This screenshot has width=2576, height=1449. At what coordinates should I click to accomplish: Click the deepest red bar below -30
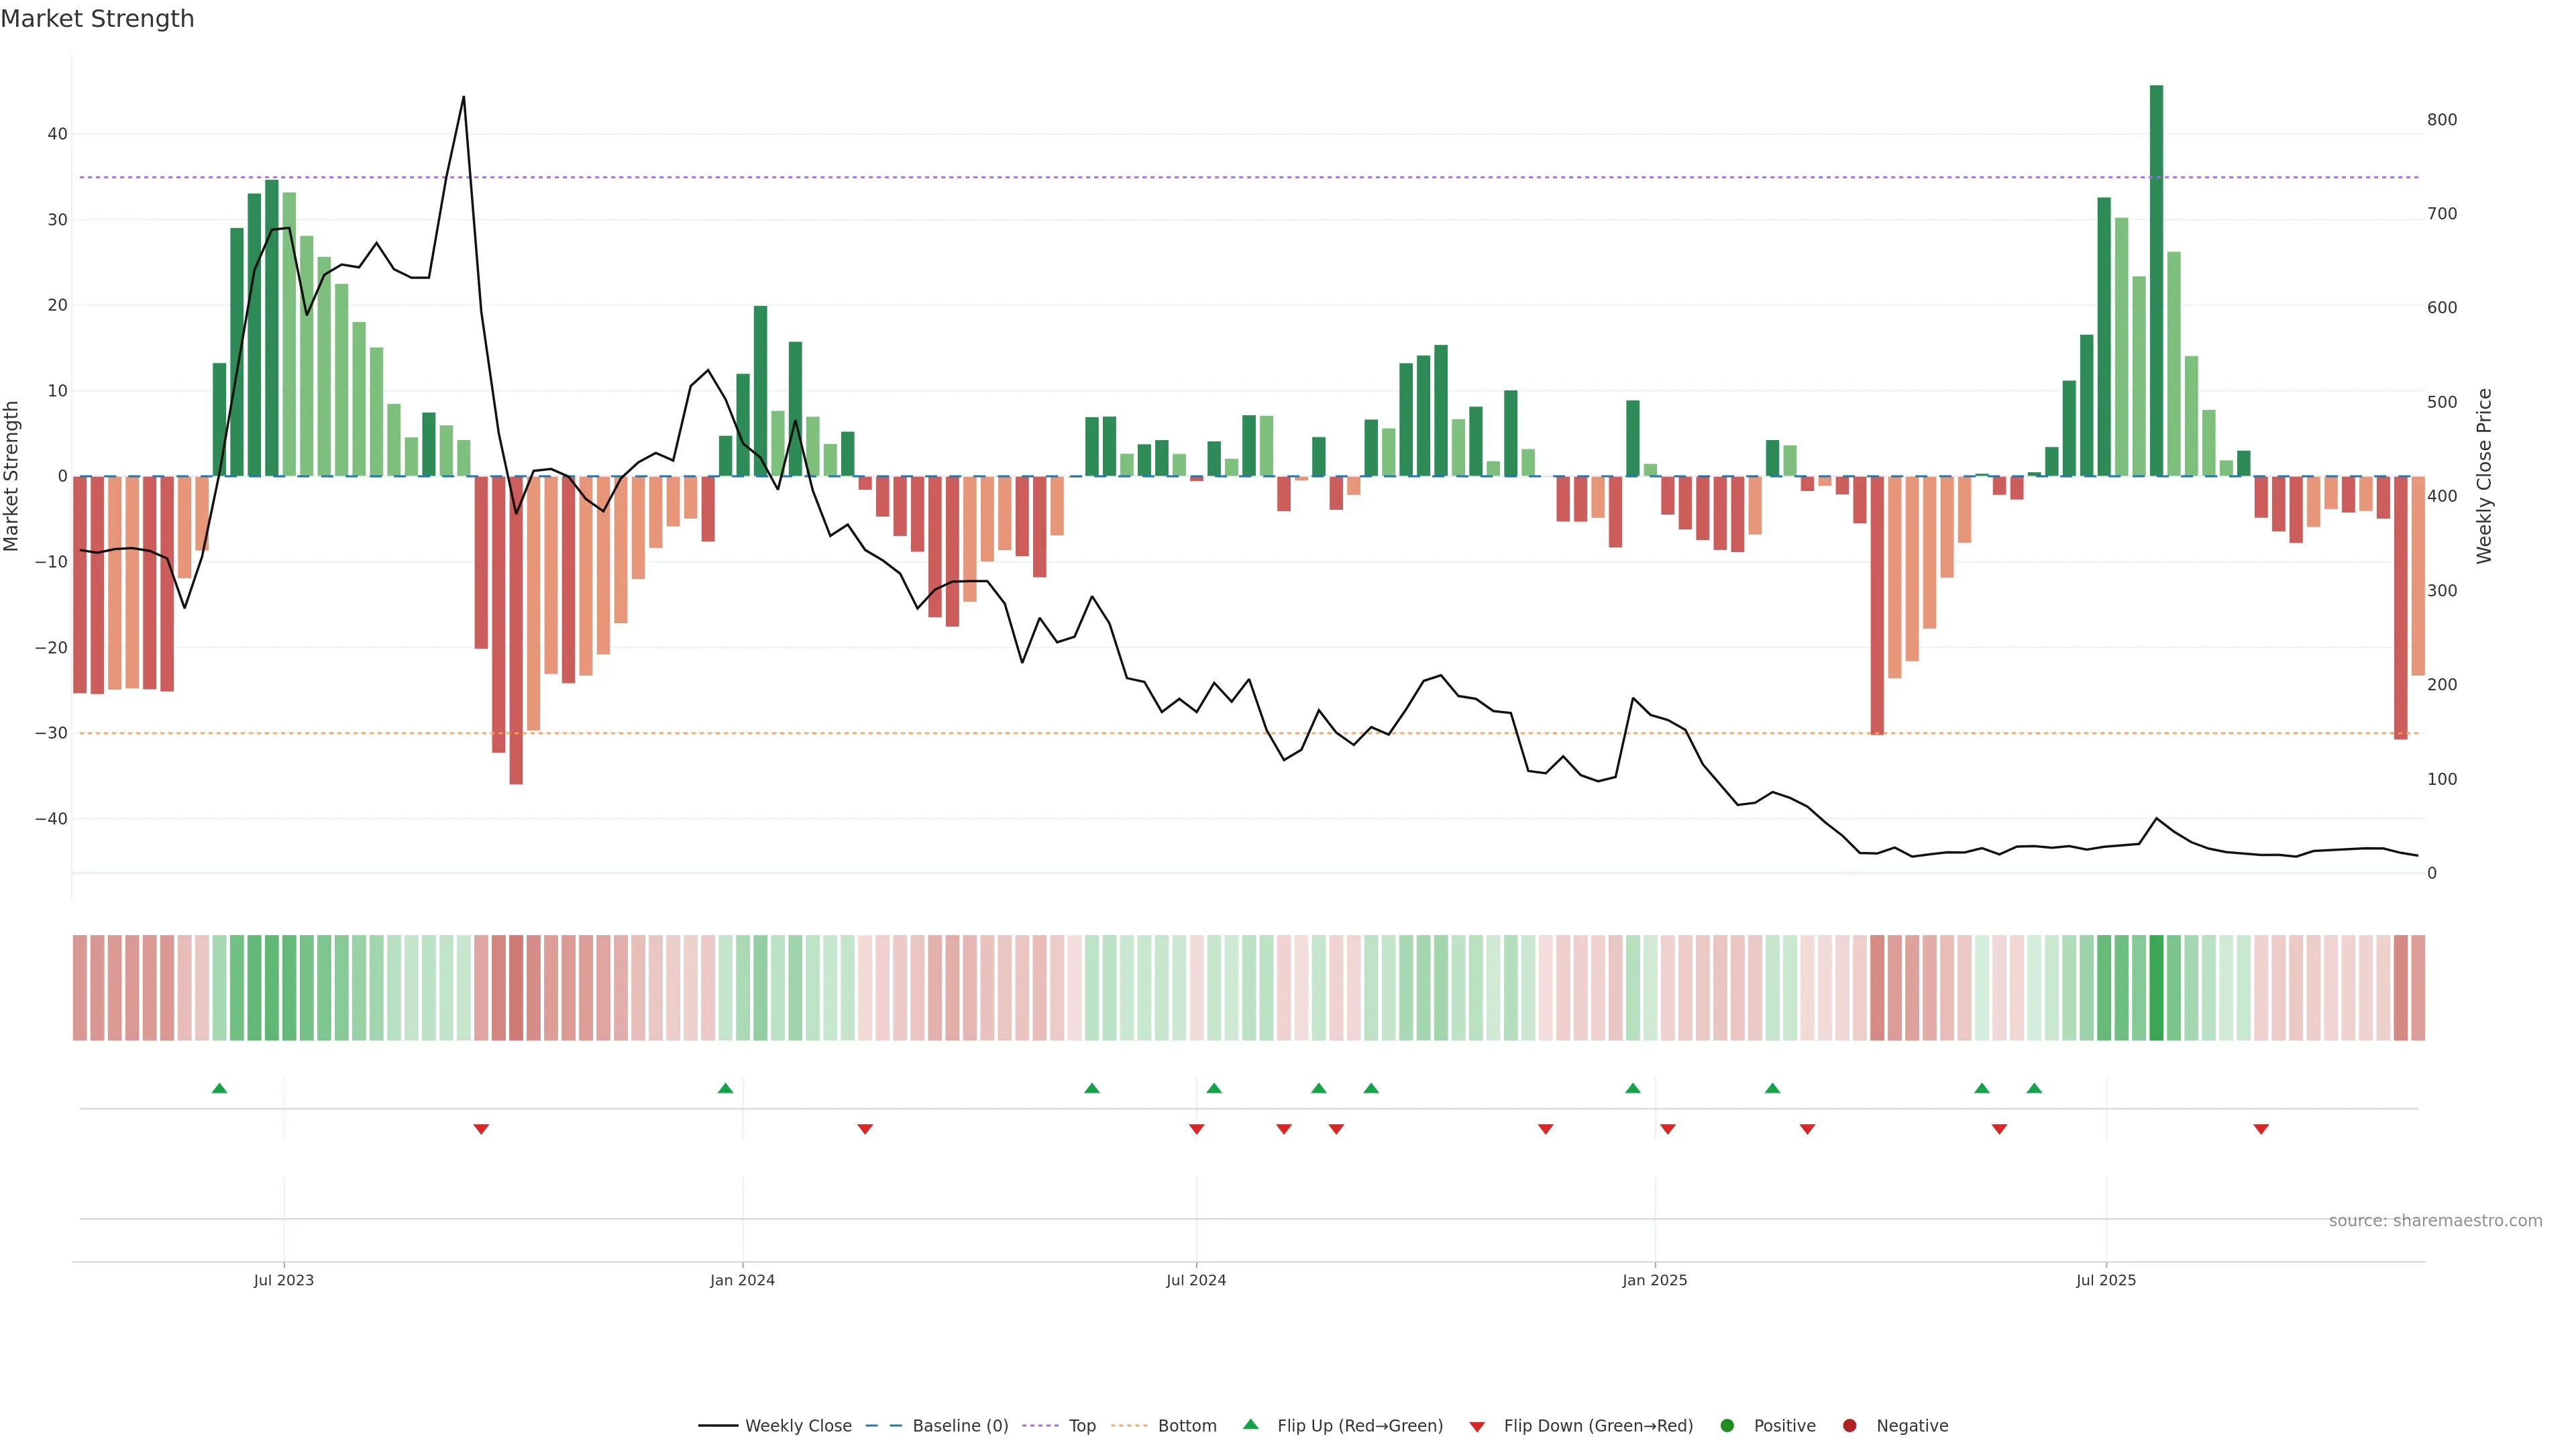coord(516,630)
